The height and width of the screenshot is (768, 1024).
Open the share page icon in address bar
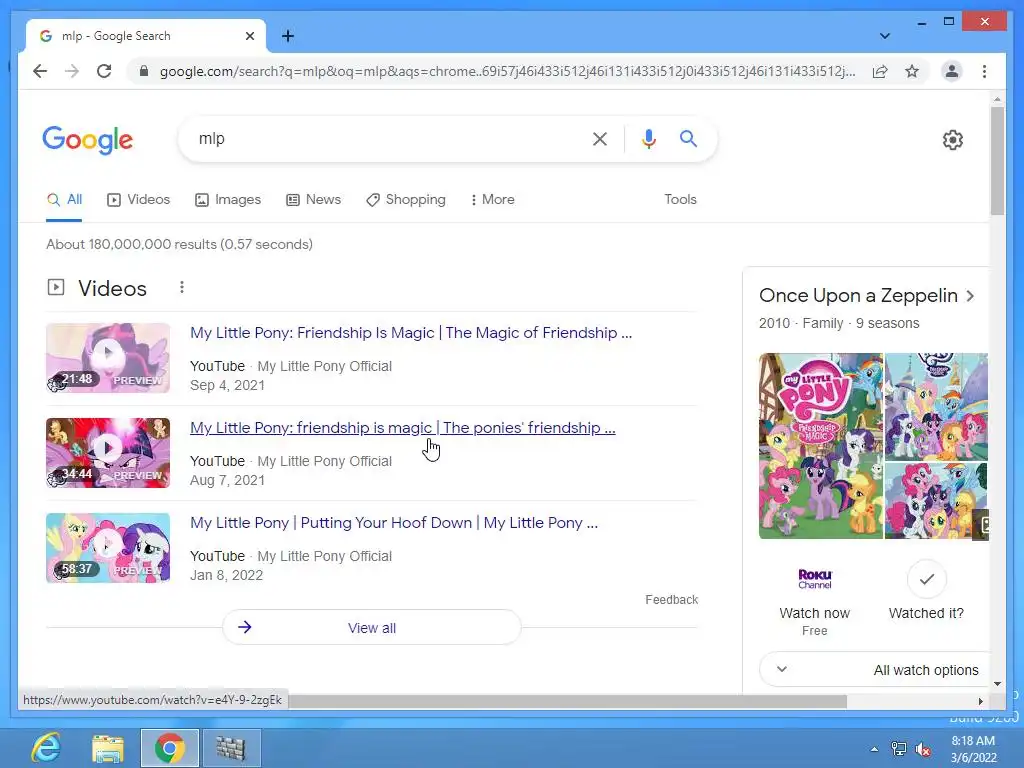(x=880, y=71)
